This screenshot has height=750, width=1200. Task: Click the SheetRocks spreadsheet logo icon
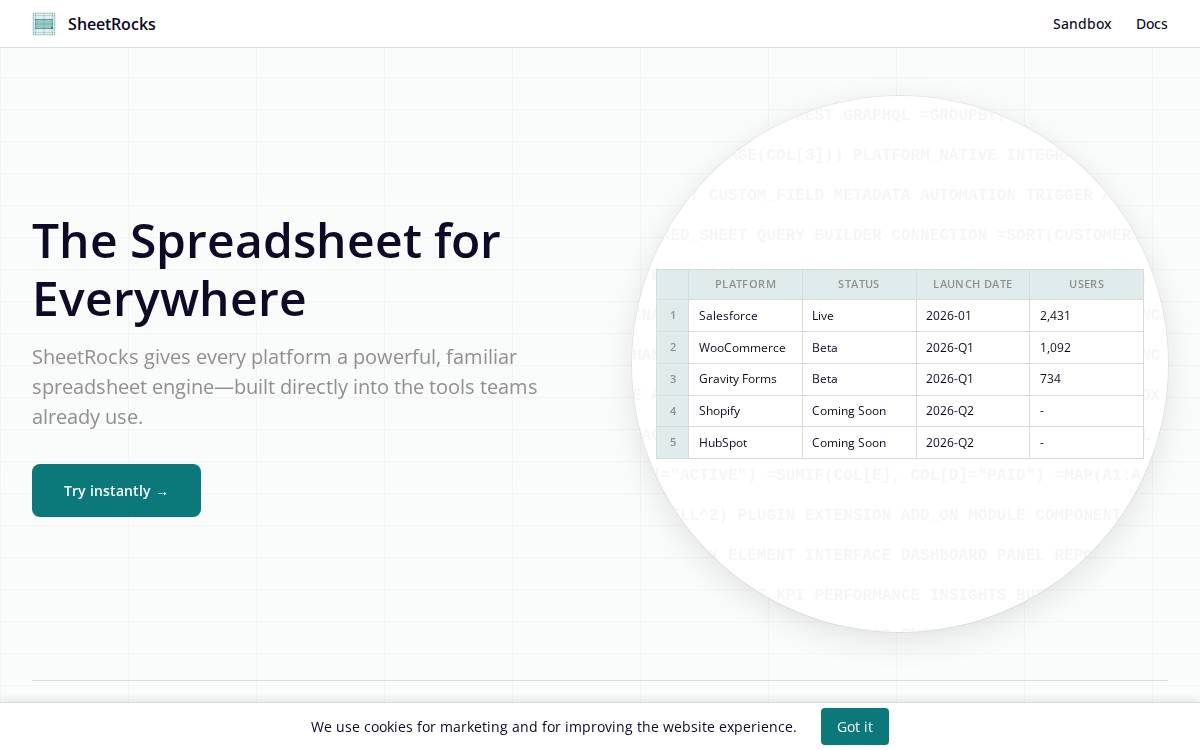(x=44, y=24)
